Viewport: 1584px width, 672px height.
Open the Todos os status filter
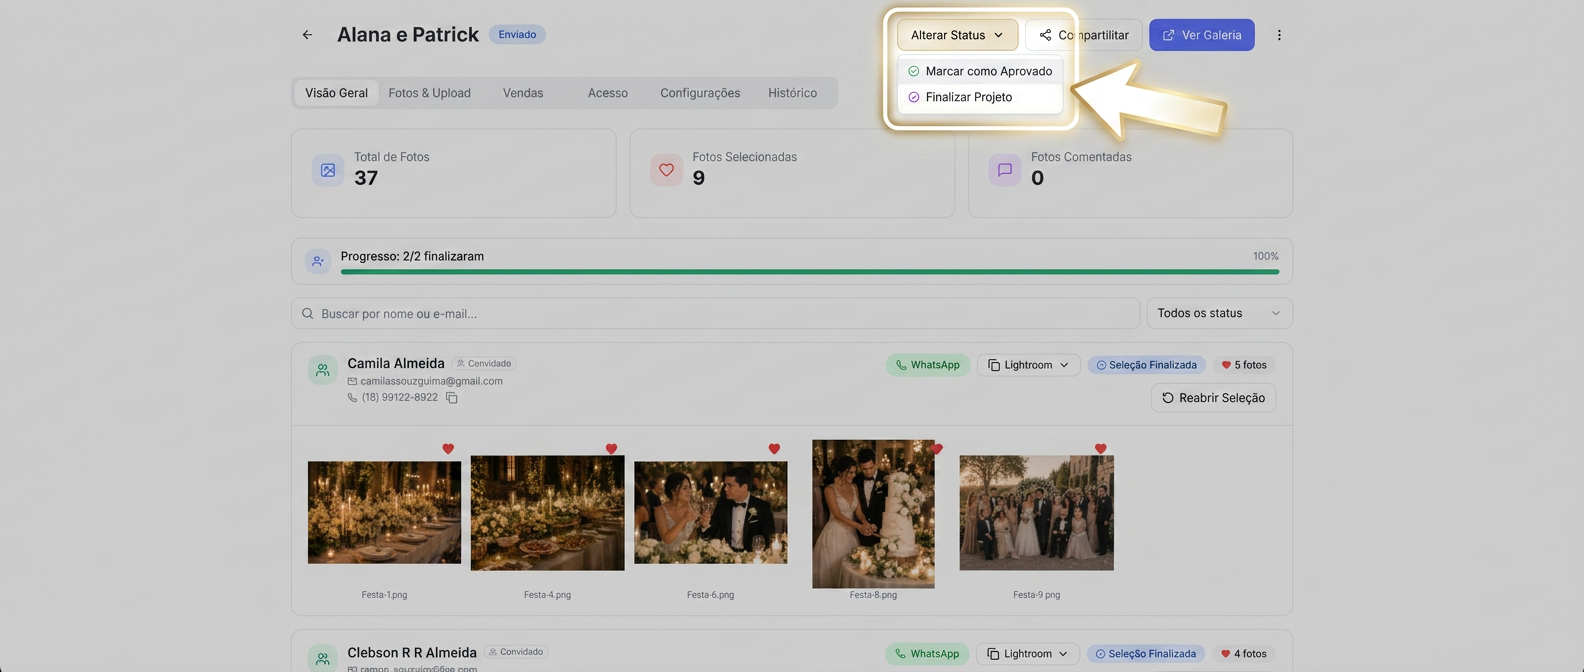pyautogui.click(x=1219, y=314)
